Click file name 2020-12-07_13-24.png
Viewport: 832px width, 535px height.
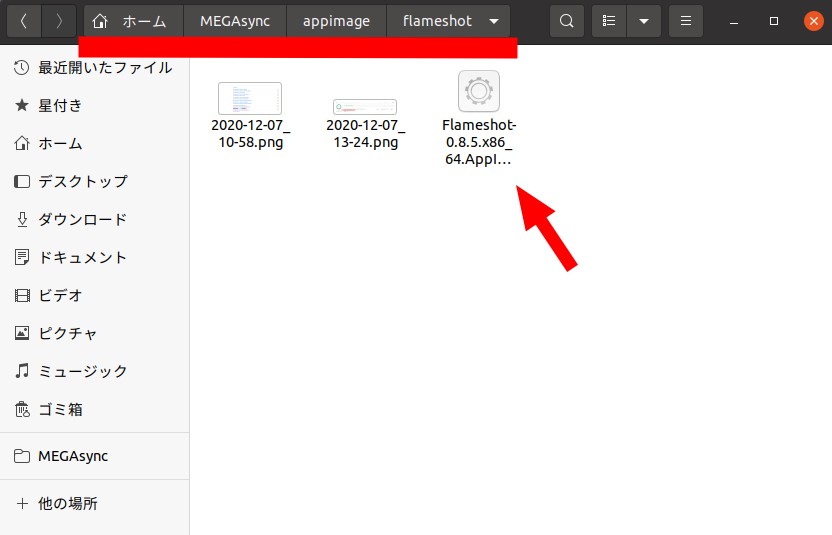(366, 134)
